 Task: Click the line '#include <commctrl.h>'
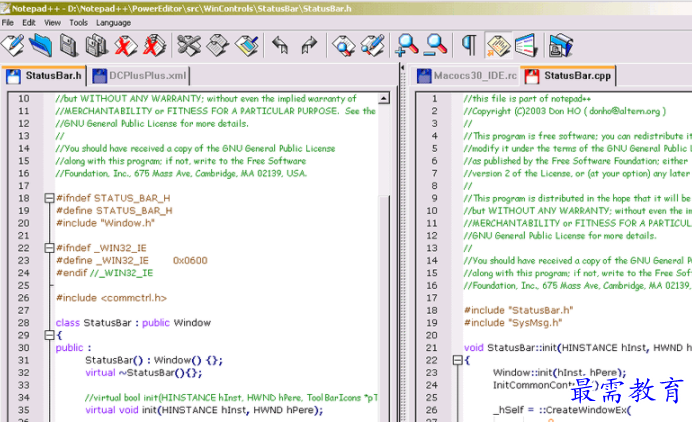click(x=111, y=298)
